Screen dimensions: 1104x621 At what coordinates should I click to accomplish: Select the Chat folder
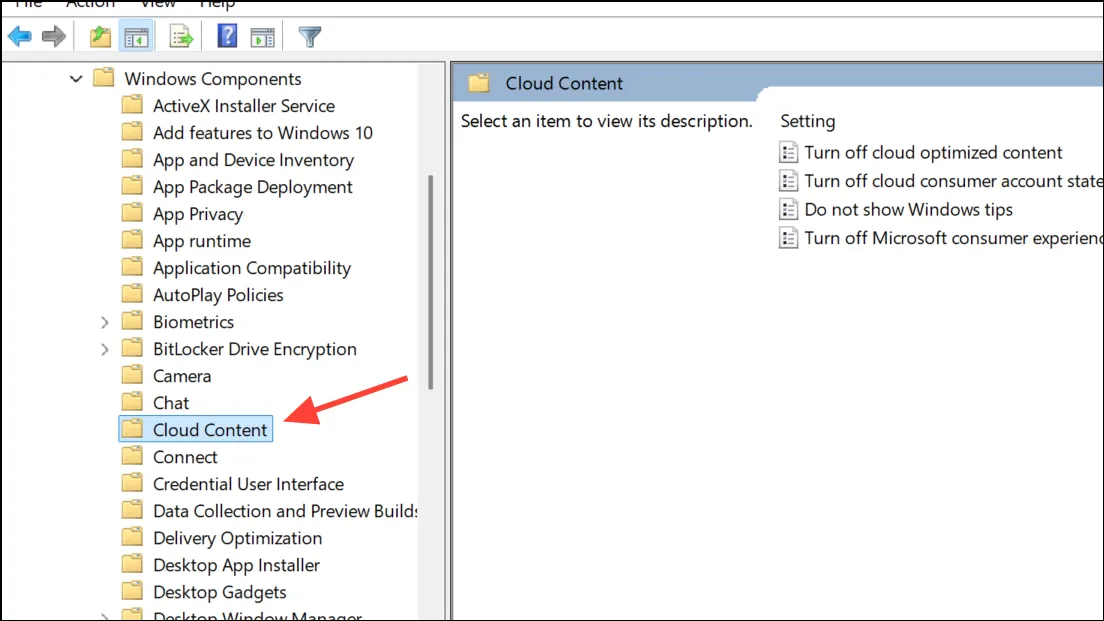[x=171, y=403]
